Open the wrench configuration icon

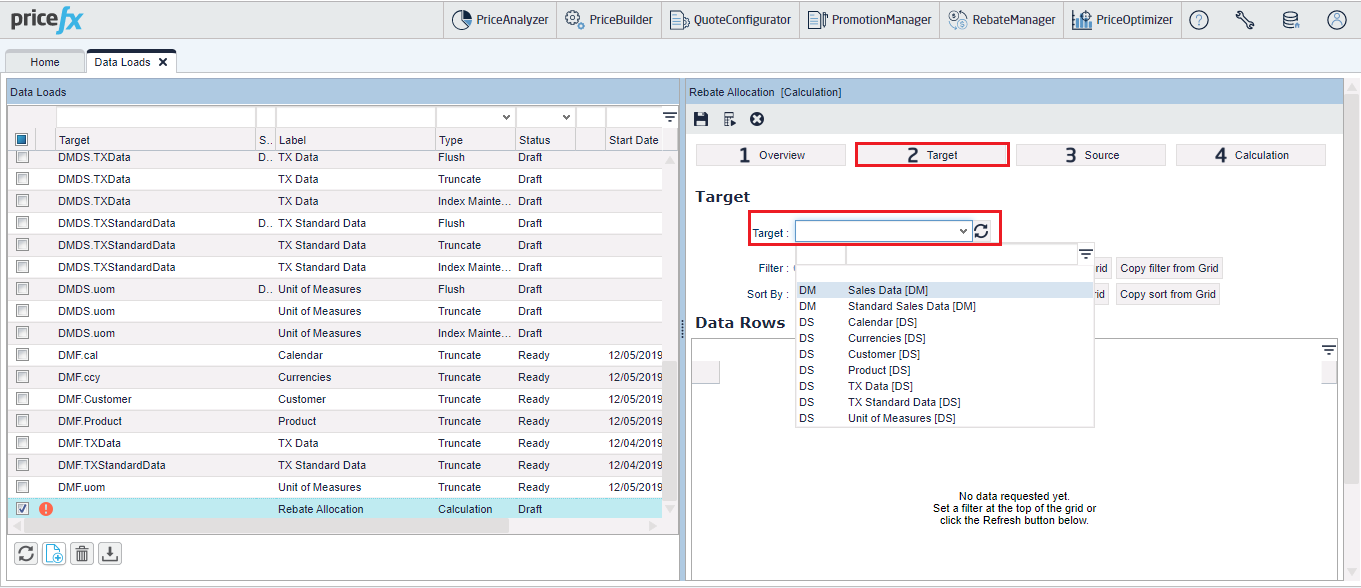[x=1244, y=20]
